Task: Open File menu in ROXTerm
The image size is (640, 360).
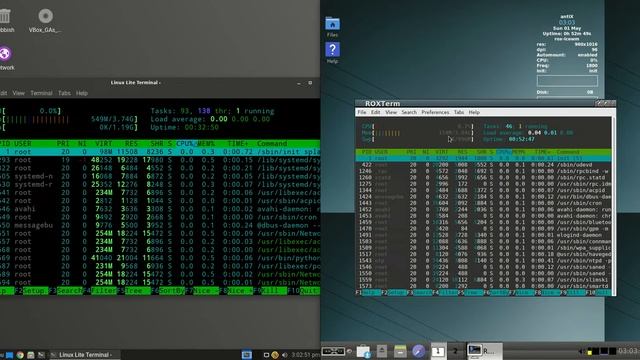Action: 362,112
